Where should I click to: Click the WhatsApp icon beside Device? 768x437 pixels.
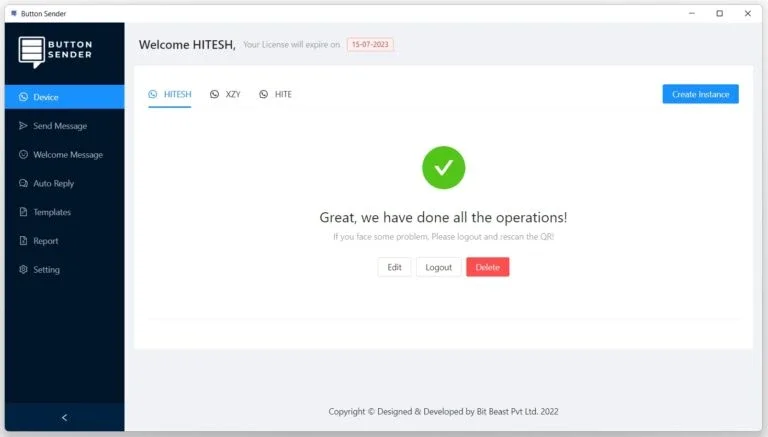coord(23,97)
